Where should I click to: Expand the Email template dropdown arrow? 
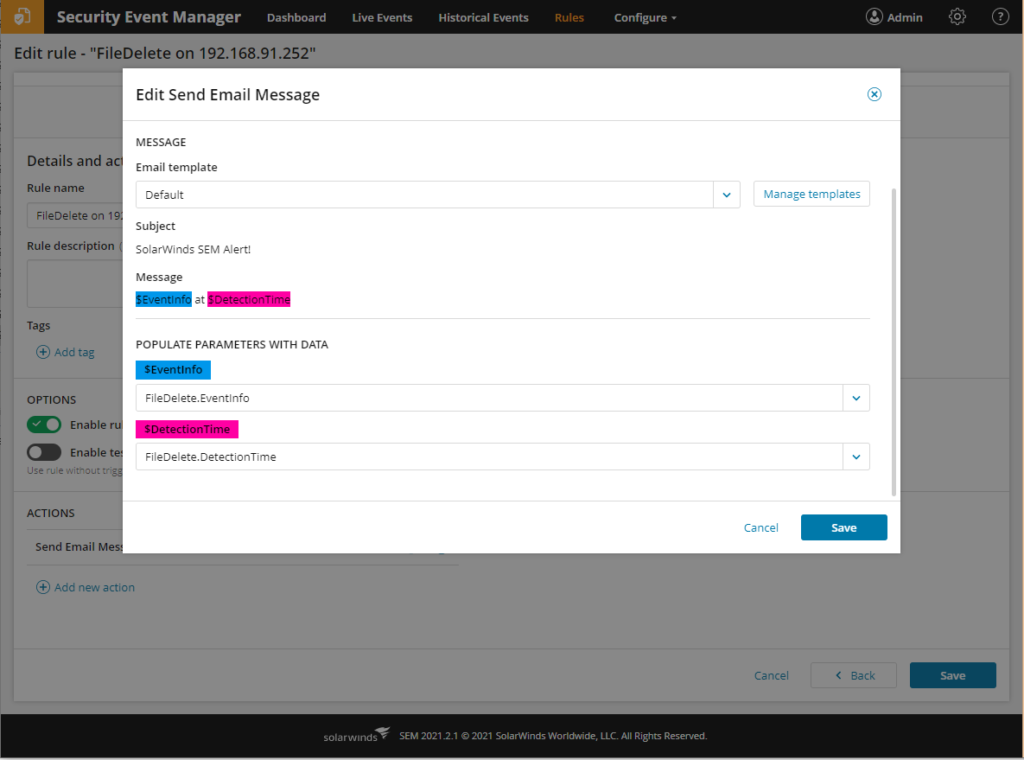pos(726,195)
